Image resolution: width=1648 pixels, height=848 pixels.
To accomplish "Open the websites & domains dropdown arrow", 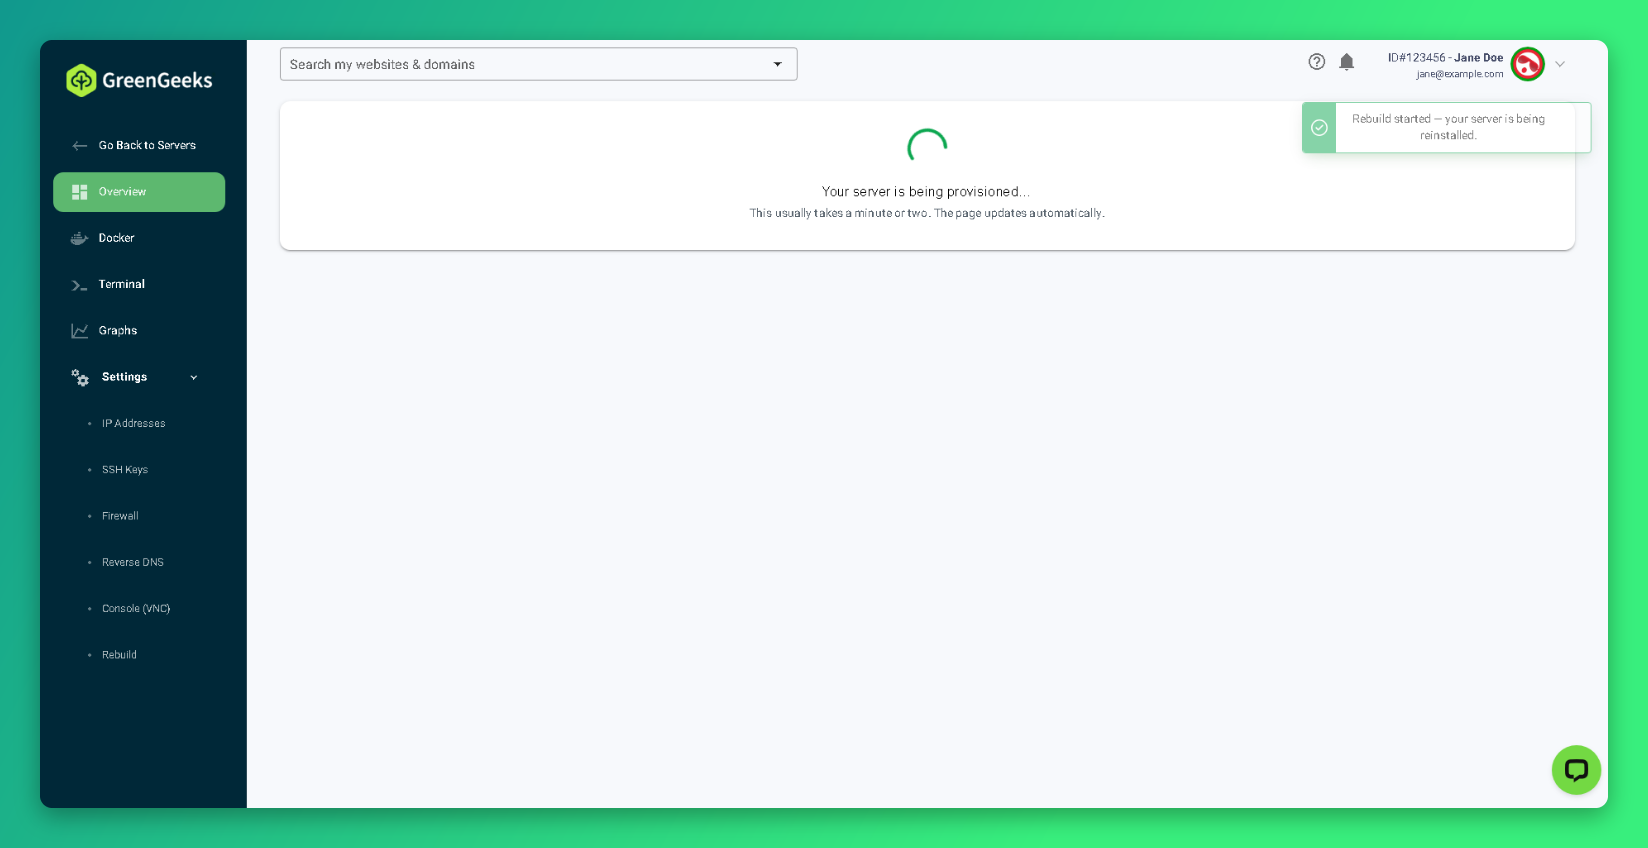I will pos(778,64).
